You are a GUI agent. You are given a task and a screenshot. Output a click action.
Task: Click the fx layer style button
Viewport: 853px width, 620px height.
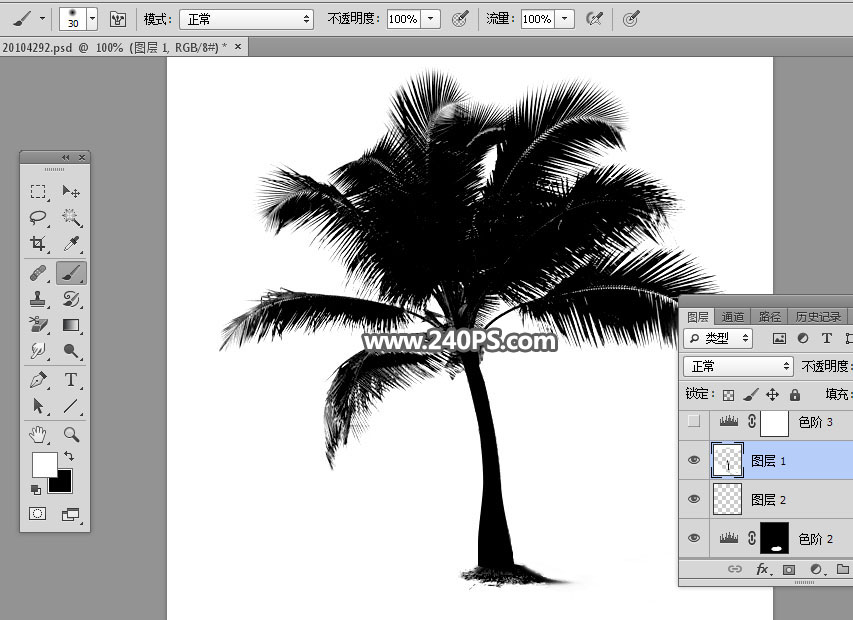(762, 569)
